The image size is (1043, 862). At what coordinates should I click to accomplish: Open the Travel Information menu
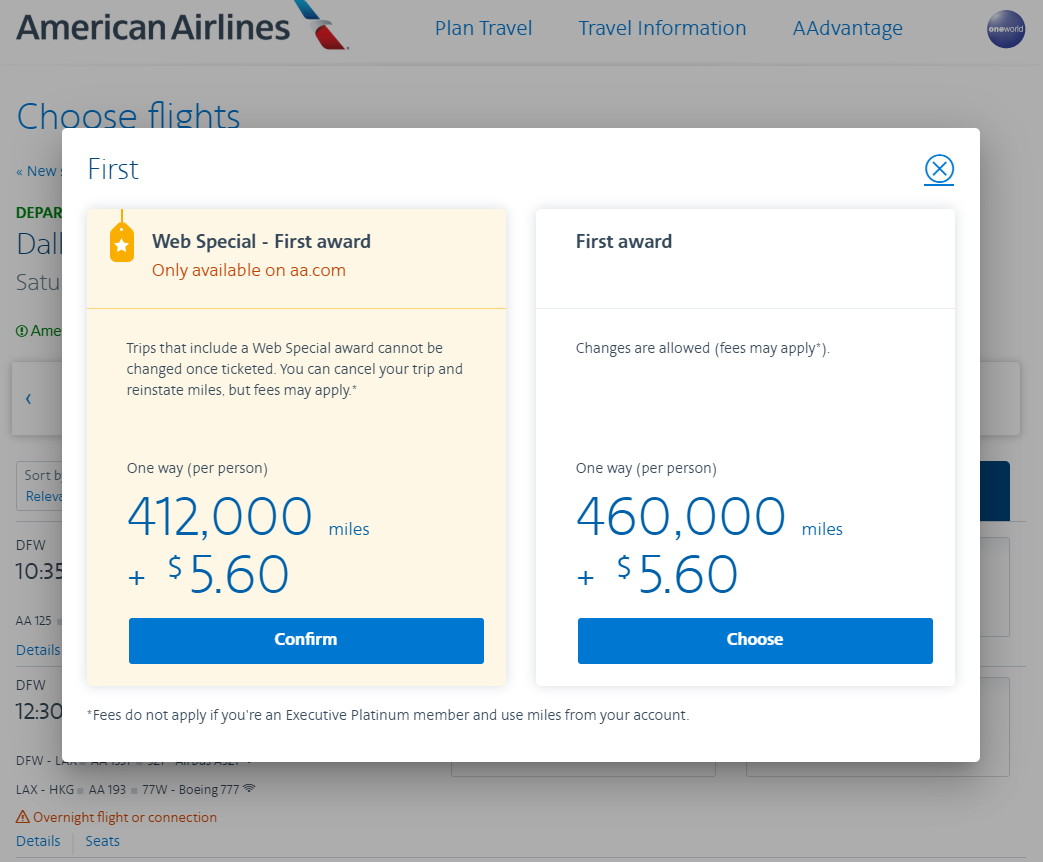pos(662,28)
